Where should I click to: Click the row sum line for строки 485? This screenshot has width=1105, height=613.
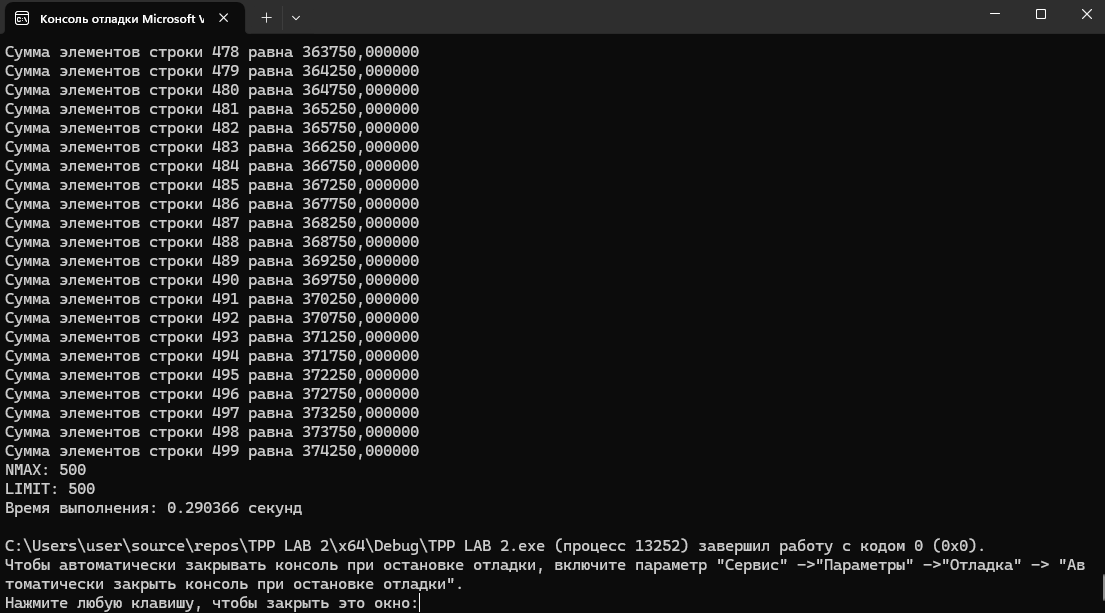point(212,185)
